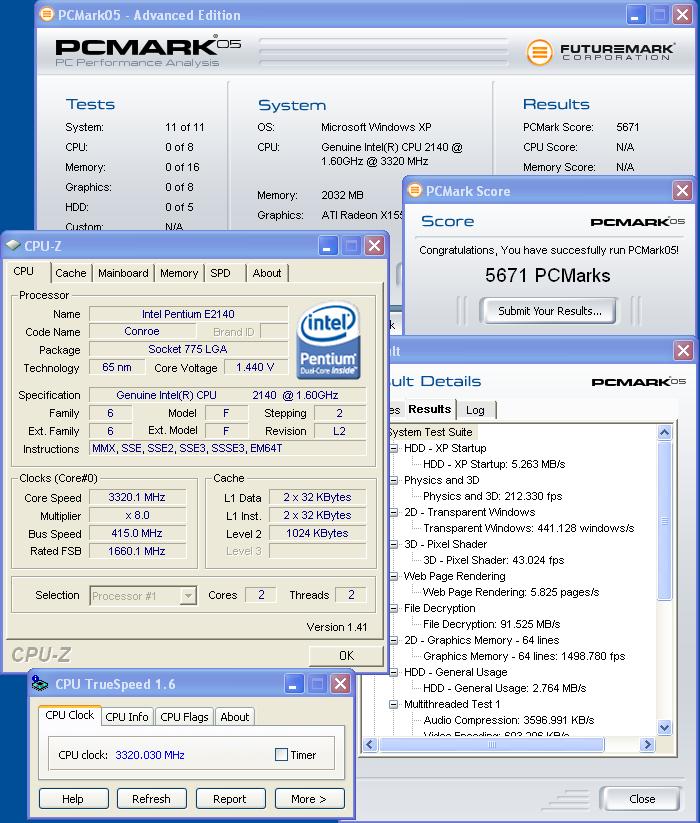Open the About tab in CPU TrueSpeed
This screenshot has height=823, width=700.
pos(235,716)
